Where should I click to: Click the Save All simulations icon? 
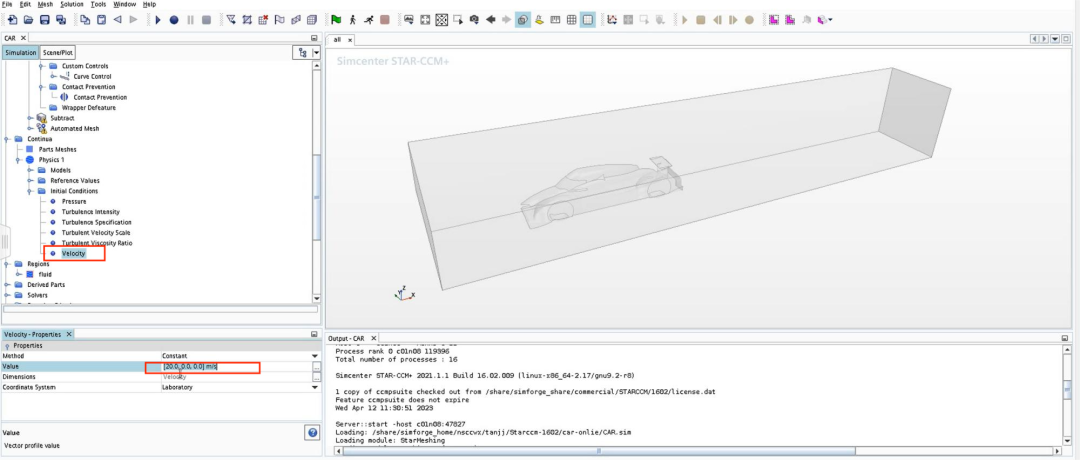pos(61,20)
